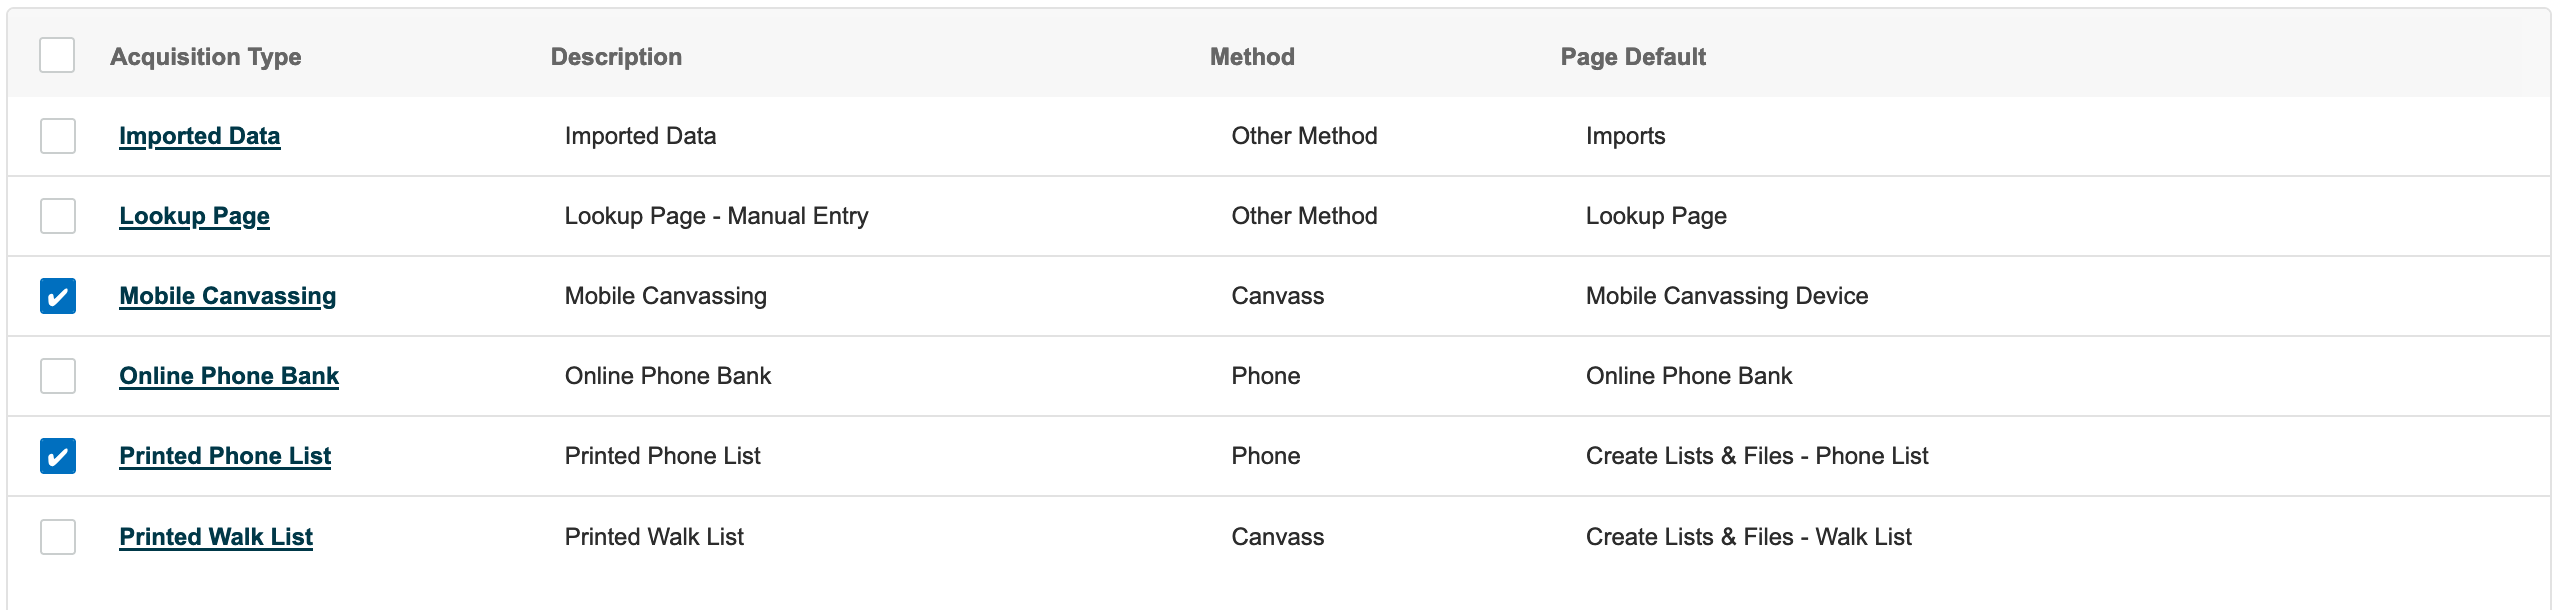The width and height of the screenshot is (2562, 610).
Task: Sort by Page Default column header
Action: pos(1633,57)
